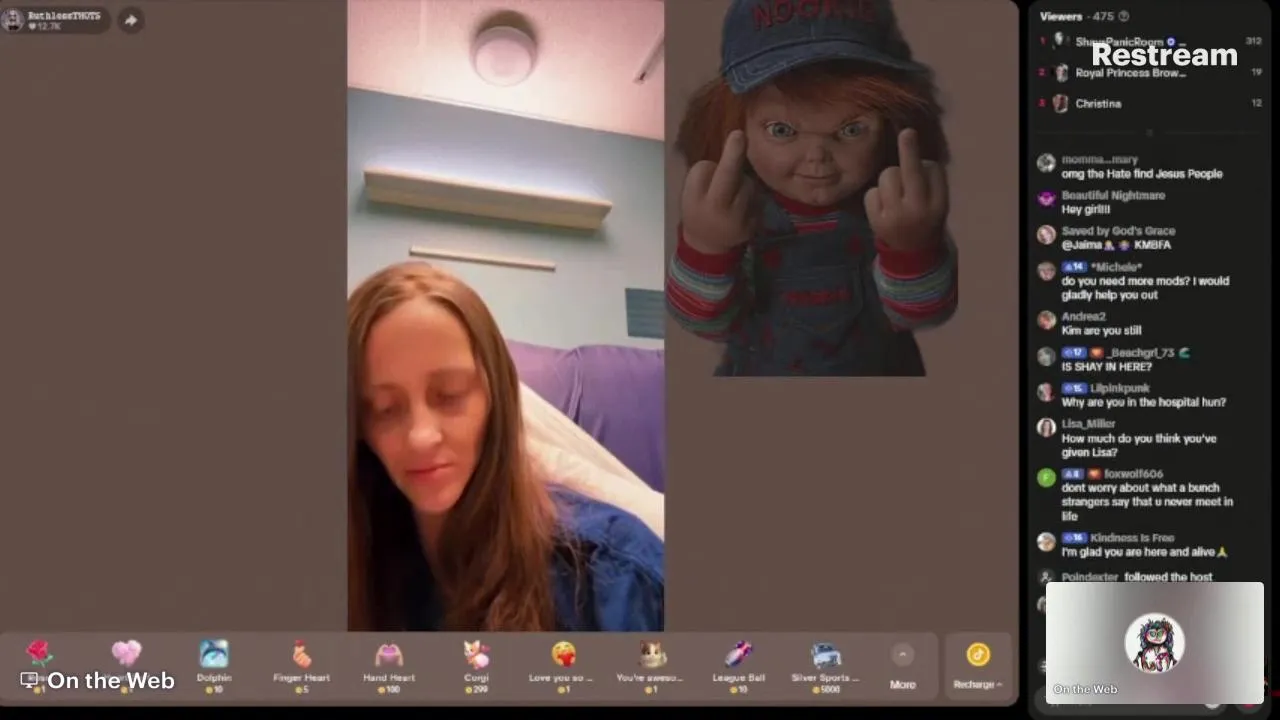The width and height of the screenshot is (1280, 720).
Task: Send the Dolphin gift
Action: point(214,664)
